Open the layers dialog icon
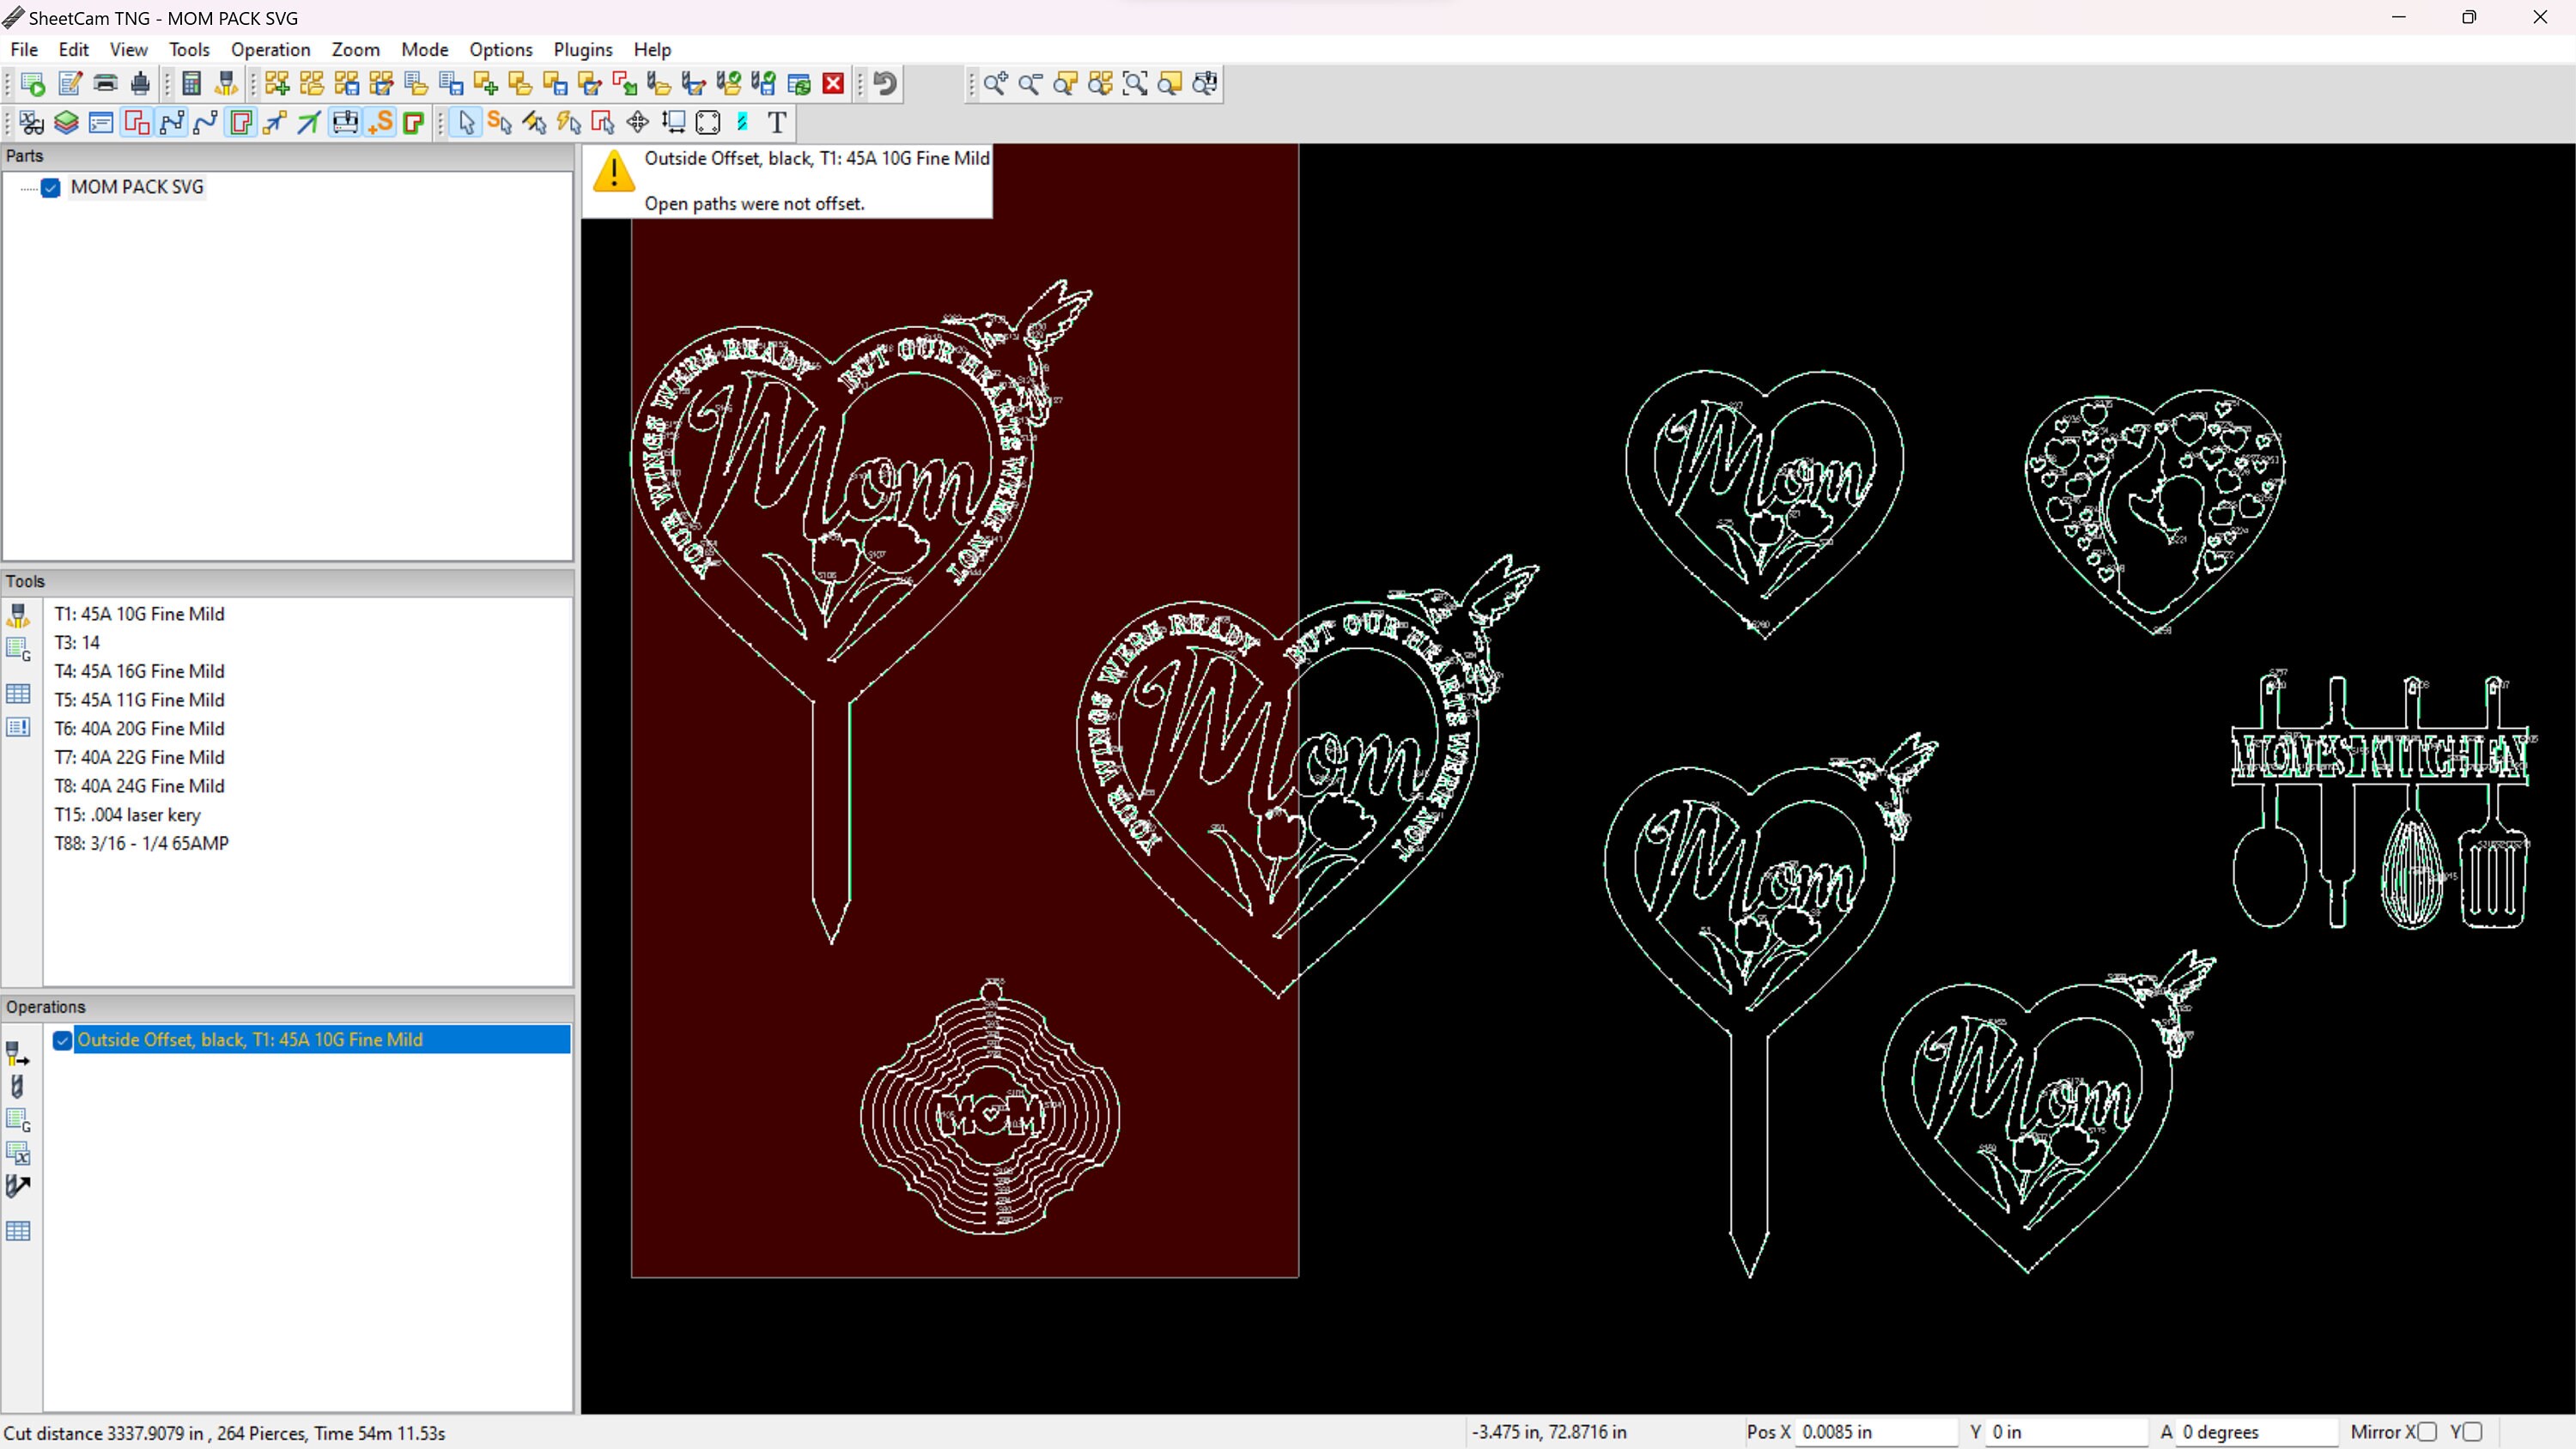The width and height of the screenshot is (2576, 1449). pyautogui.click(x=65, y=122)
